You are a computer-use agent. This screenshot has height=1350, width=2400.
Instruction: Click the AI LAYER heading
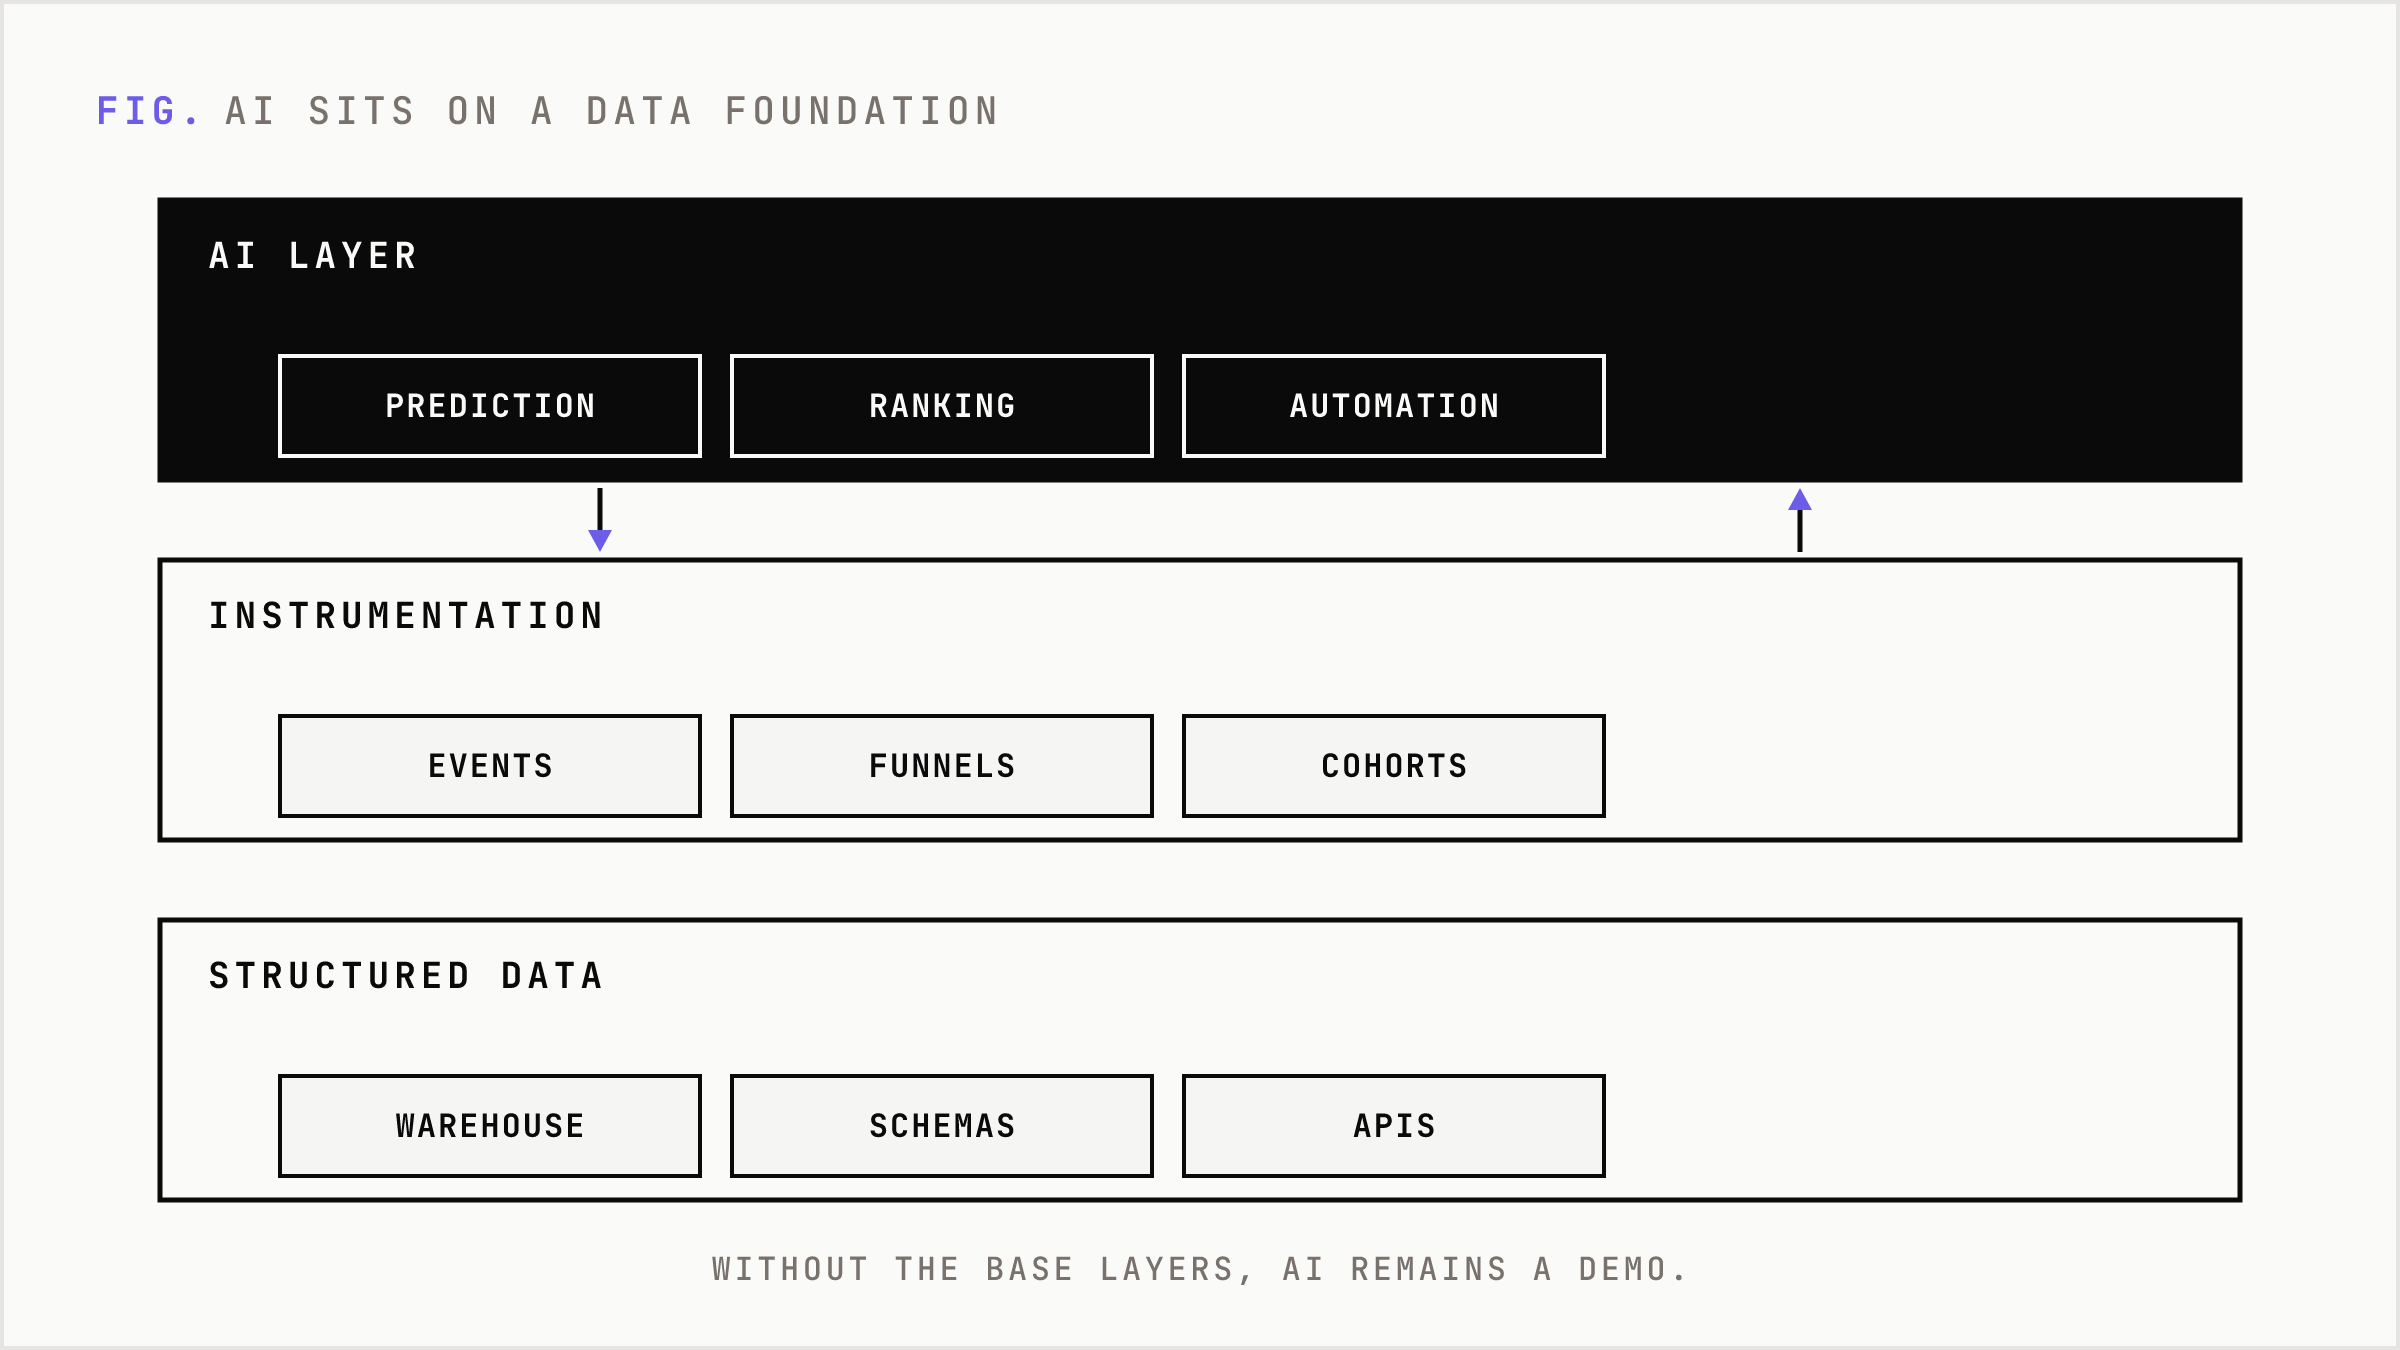[x=313, y=256]
